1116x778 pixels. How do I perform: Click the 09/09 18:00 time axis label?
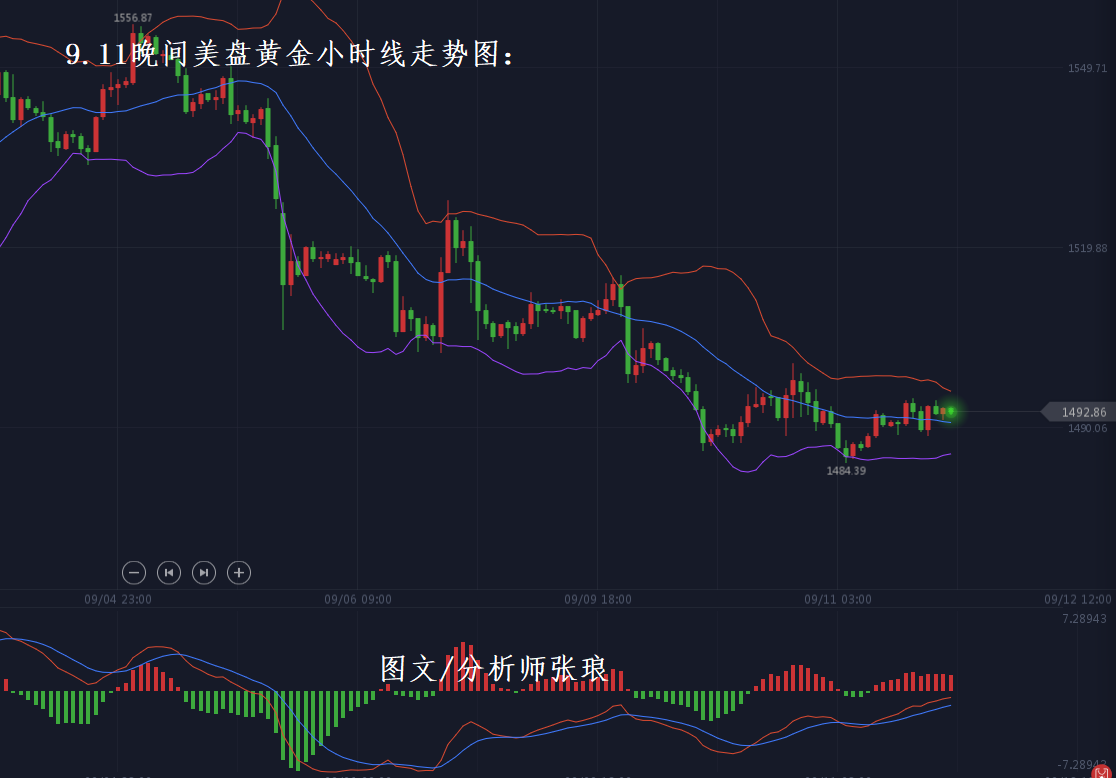[598, 599]
